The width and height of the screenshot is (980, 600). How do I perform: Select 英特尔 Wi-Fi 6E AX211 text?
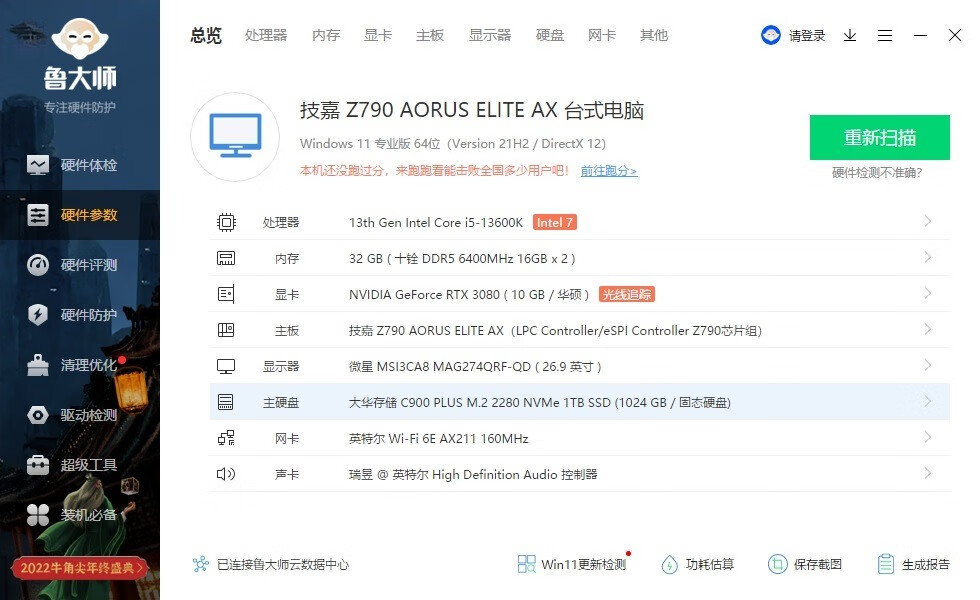pos(438,439)
